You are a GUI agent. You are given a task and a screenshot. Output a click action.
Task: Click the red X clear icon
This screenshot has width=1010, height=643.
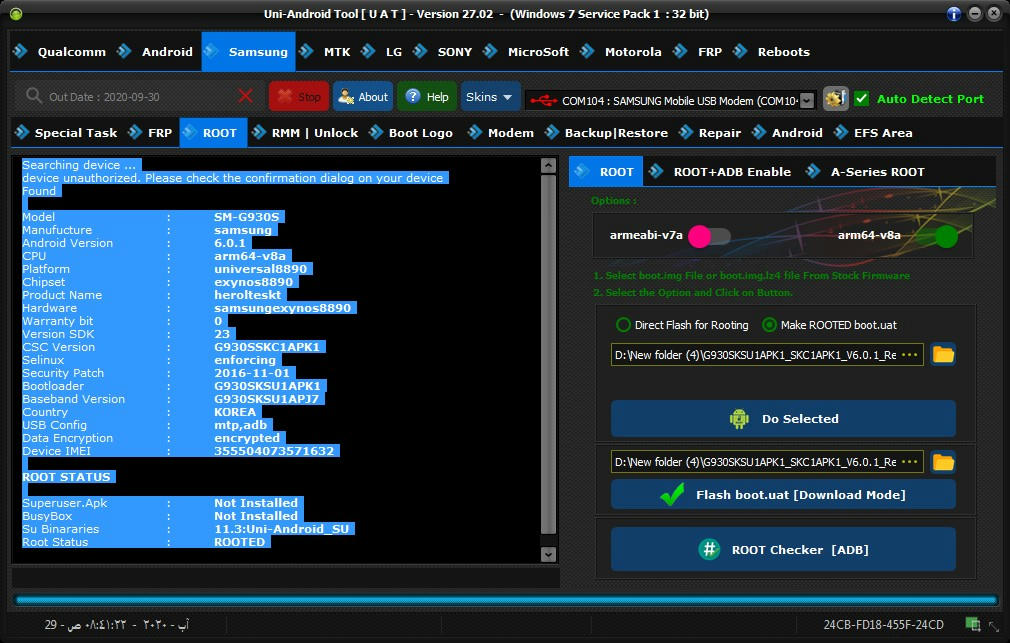pos(245,97)
